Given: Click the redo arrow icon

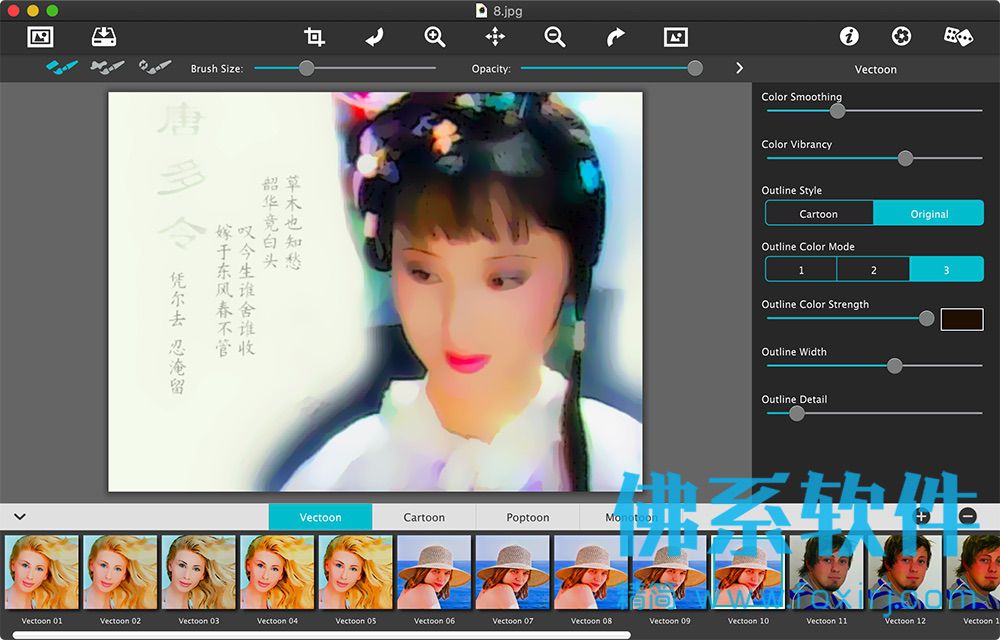Looking at the screenshot, I should tap(615, 37).
